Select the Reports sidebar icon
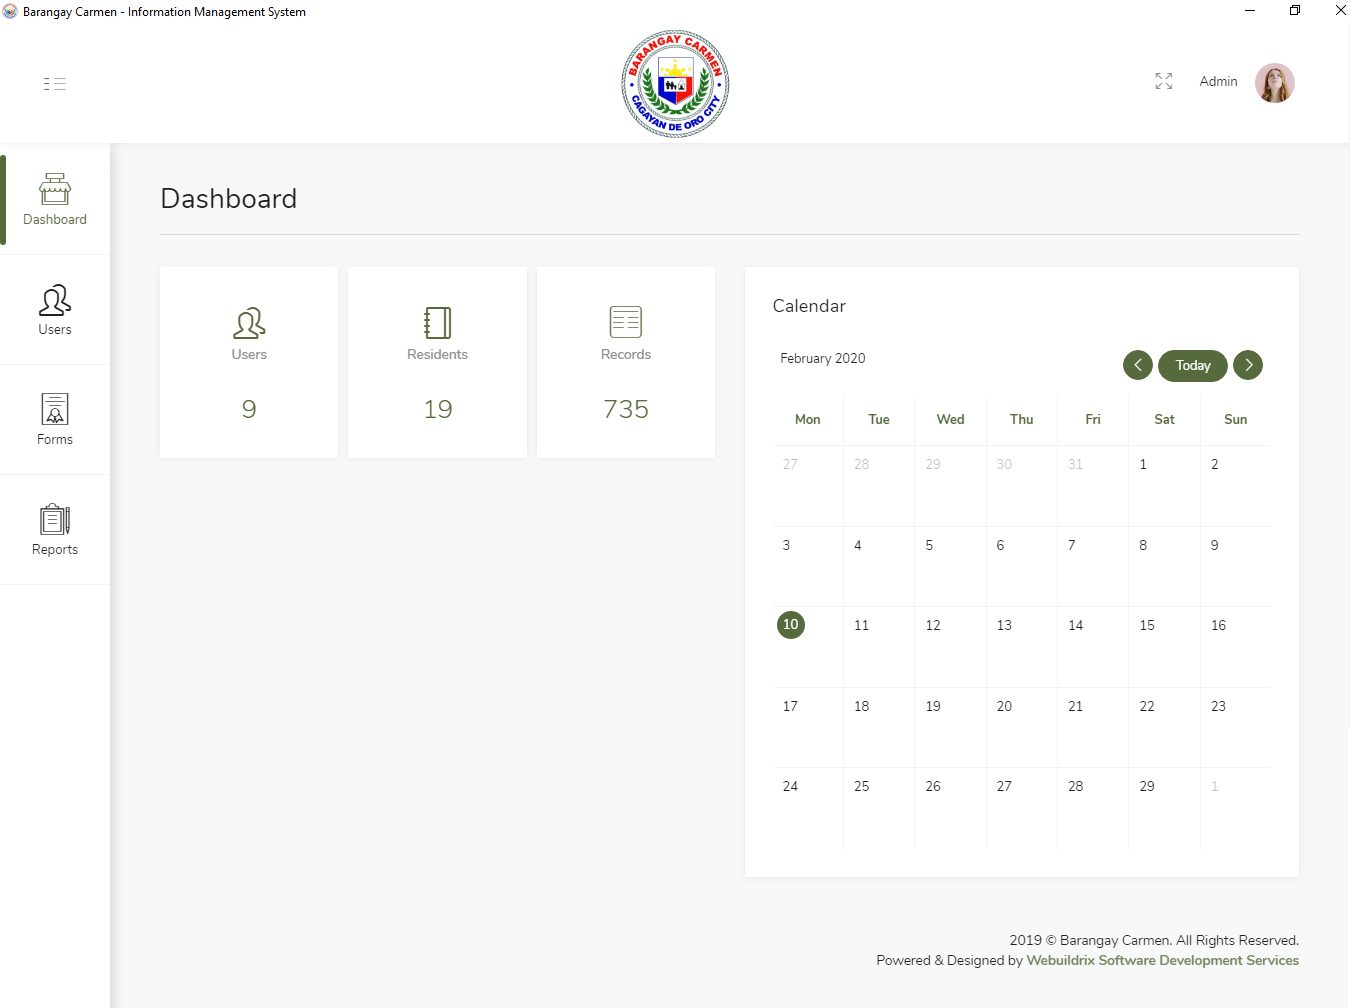Image resolution: width=1350 pixels, height=1008 pixels. click(x=55, y=520)
